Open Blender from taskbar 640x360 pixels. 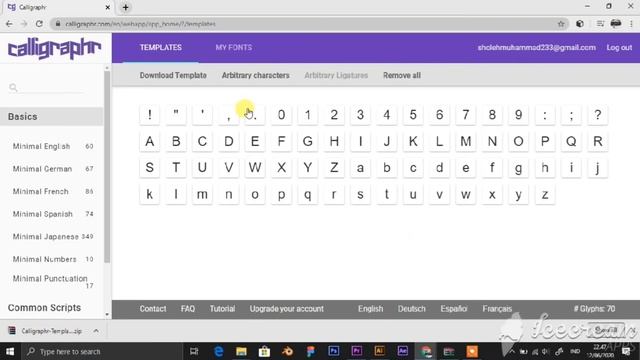click(287, 351)
